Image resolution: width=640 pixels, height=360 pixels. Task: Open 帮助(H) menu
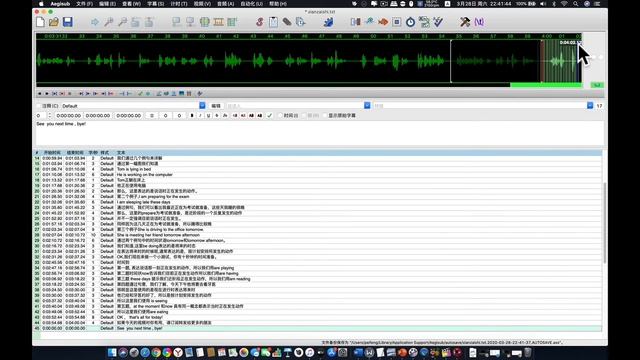tap(278, 4)
